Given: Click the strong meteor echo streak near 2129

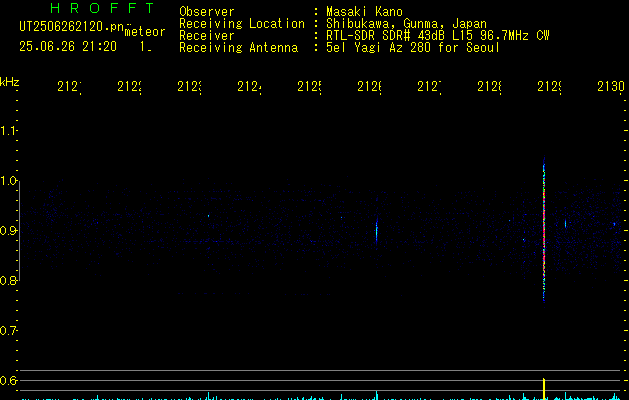Looking at the screenshot, I should pos(544,229).
